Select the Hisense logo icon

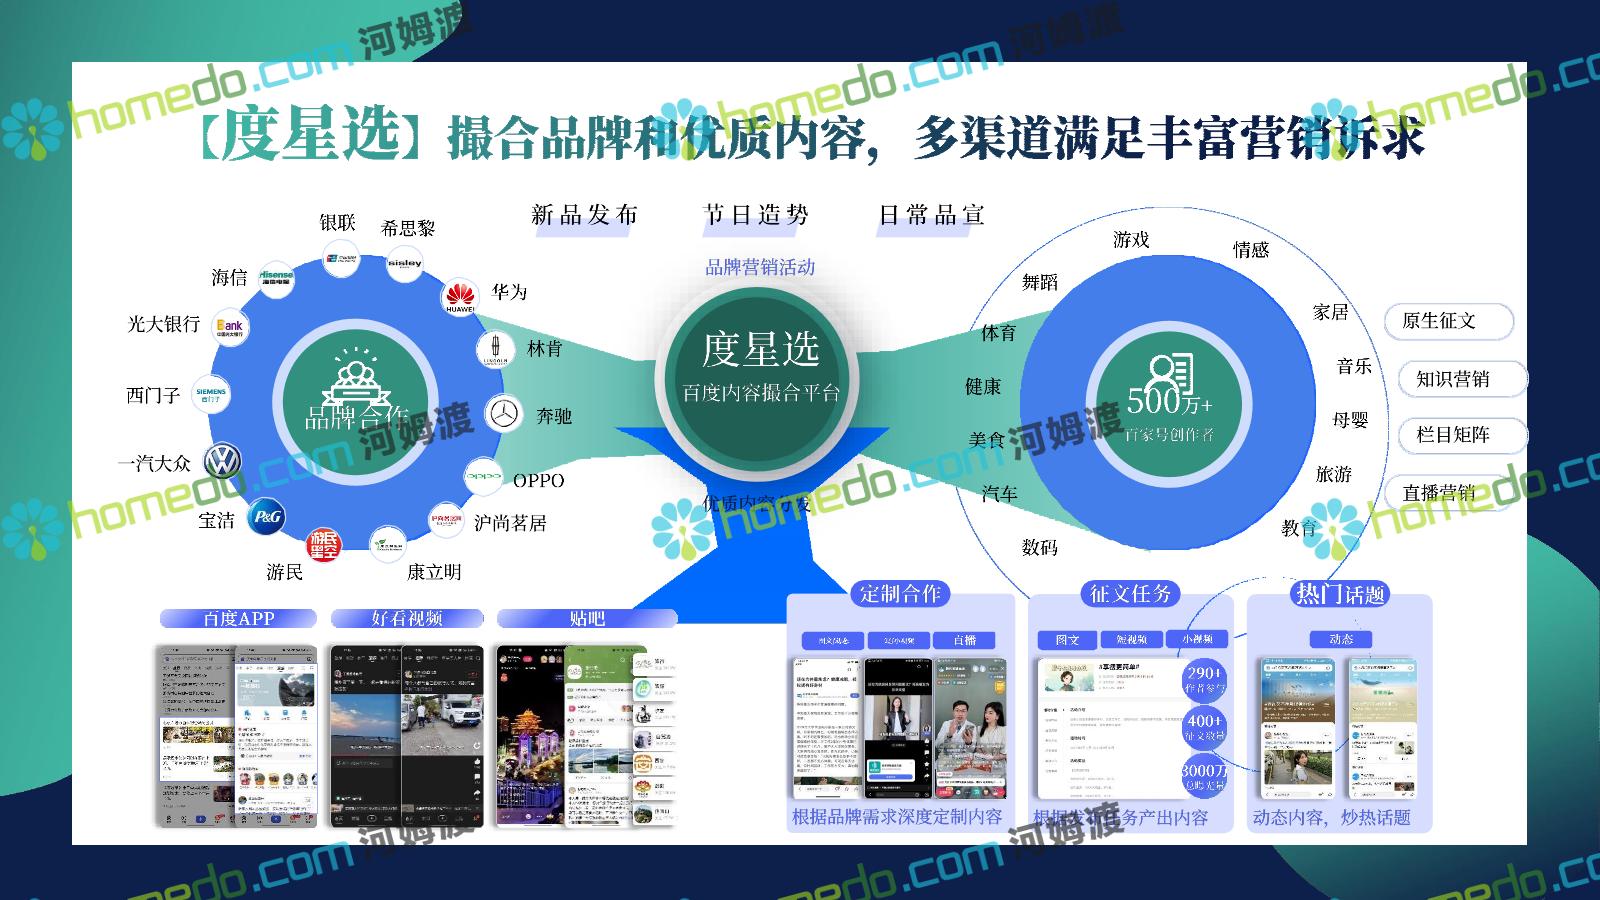(276, 276)
